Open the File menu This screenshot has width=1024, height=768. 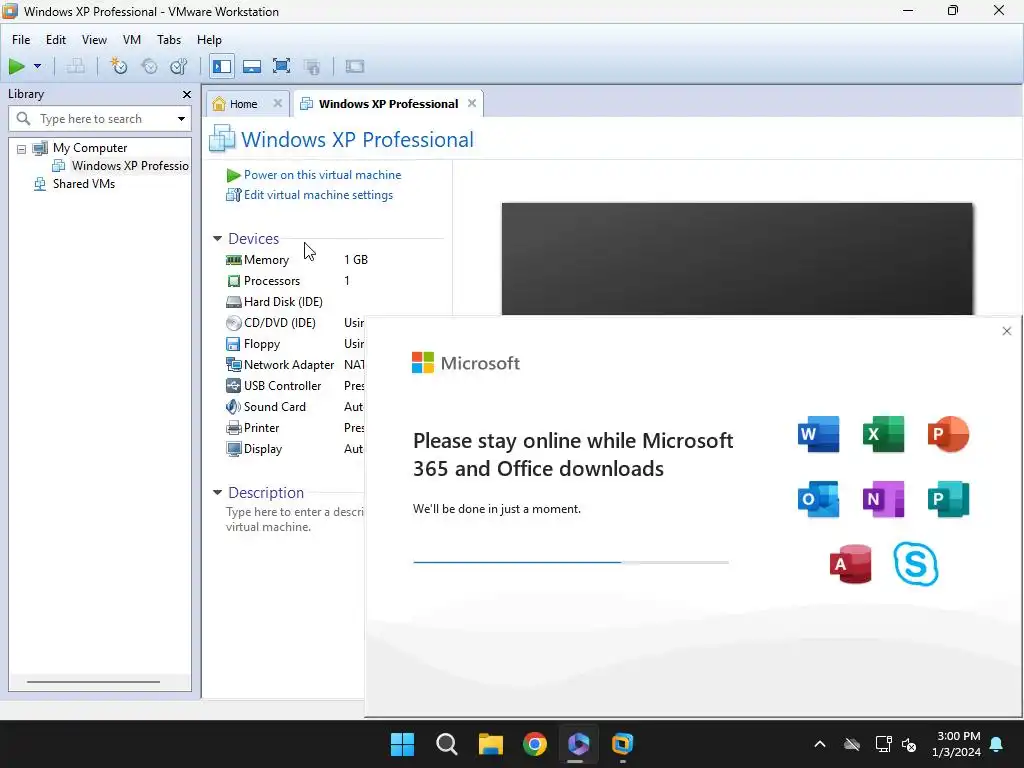[21, 40]
